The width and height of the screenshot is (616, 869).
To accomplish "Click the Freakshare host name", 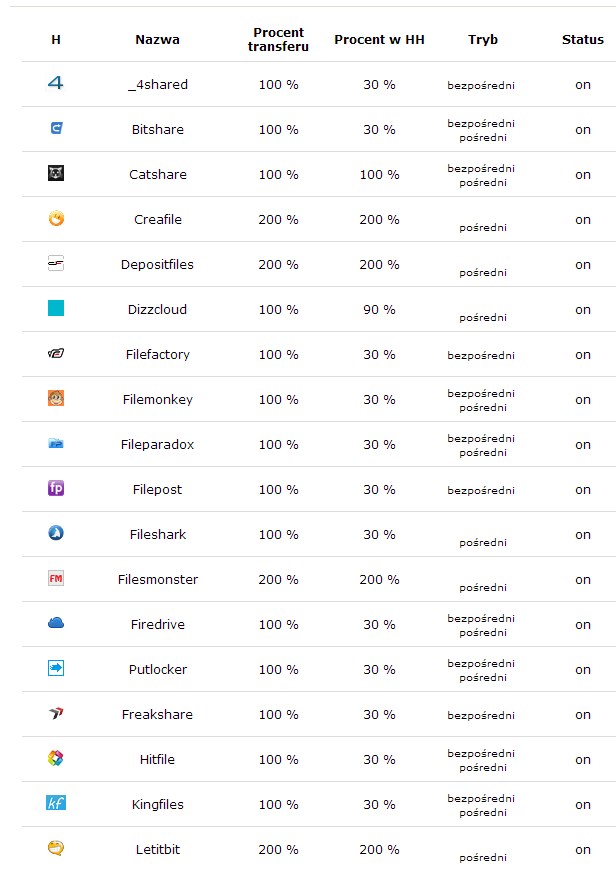I will click(158, 715).
